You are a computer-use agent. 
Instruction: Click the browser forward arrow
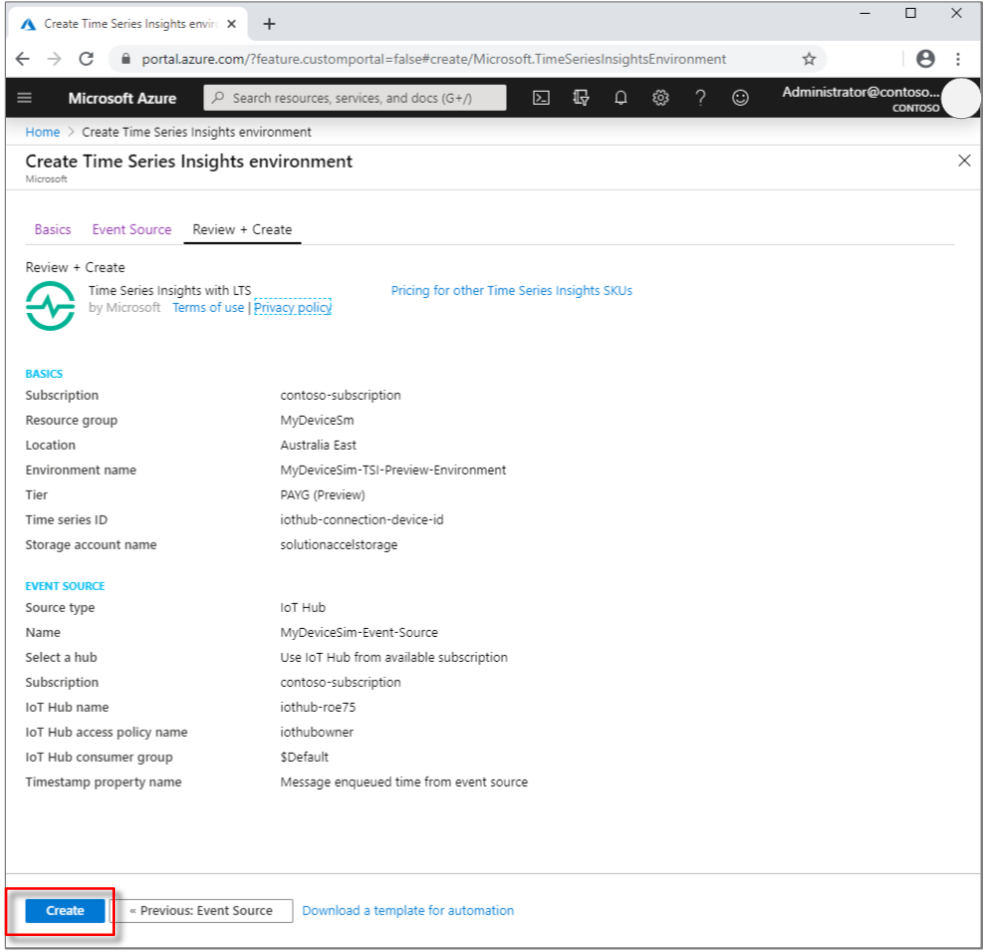(x=55, y=59)
